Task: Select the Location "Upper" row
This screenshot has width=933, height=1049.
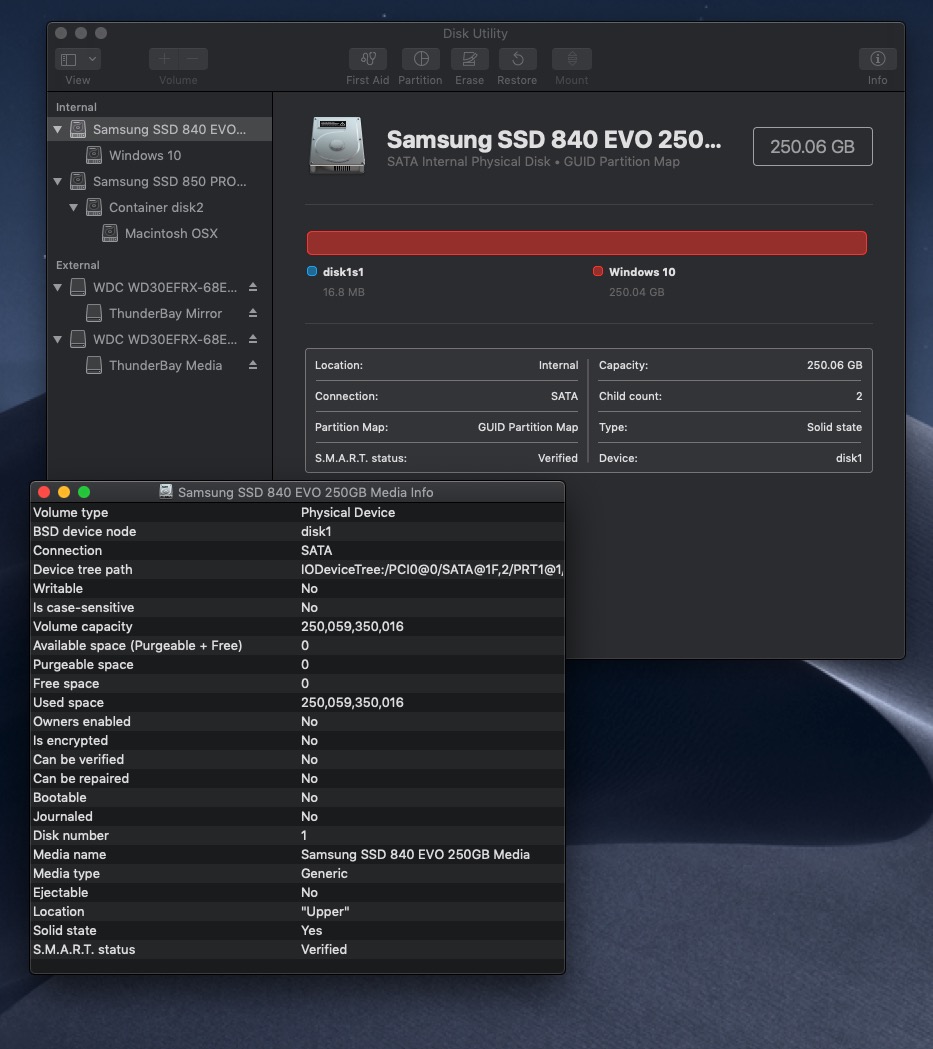Action: click(x=298, y=911)
